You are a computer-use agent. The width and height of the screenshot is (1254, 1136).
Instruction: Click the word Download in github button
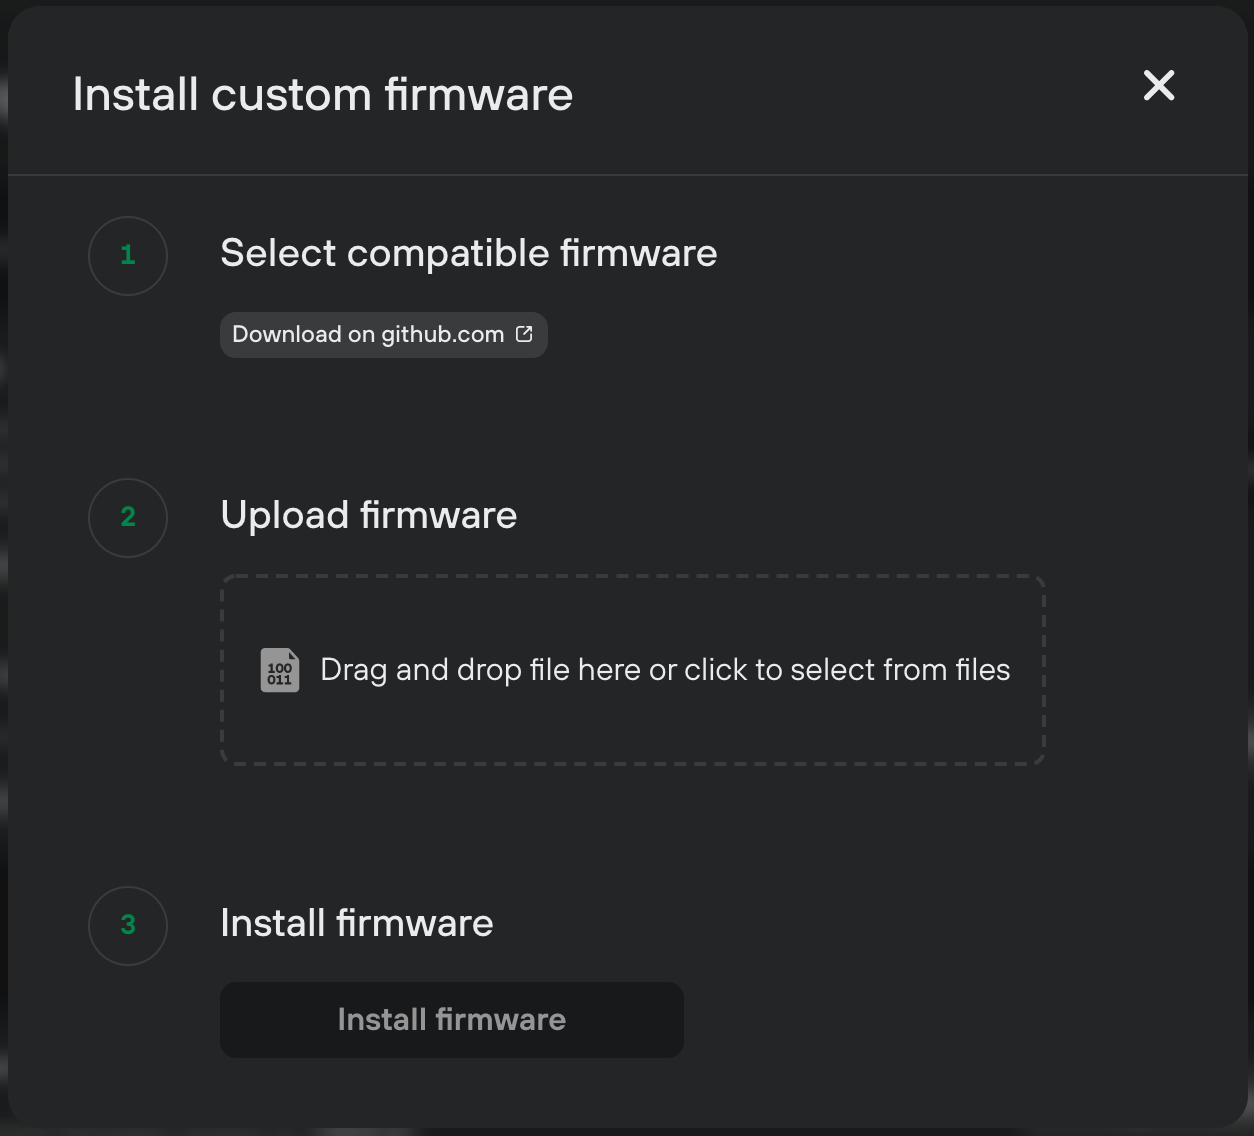point(287,334)
